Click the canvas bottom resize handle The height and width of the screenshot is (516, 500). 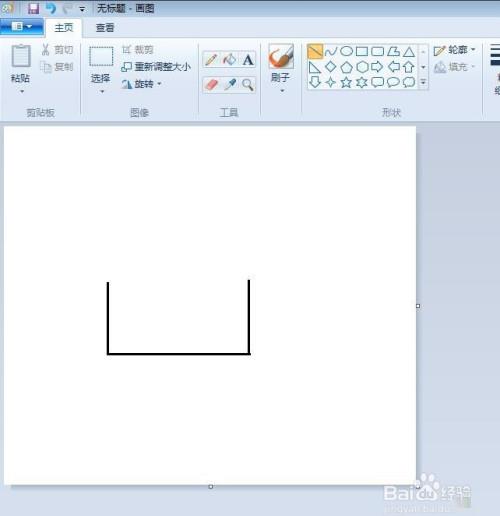(x=211, y=487)
